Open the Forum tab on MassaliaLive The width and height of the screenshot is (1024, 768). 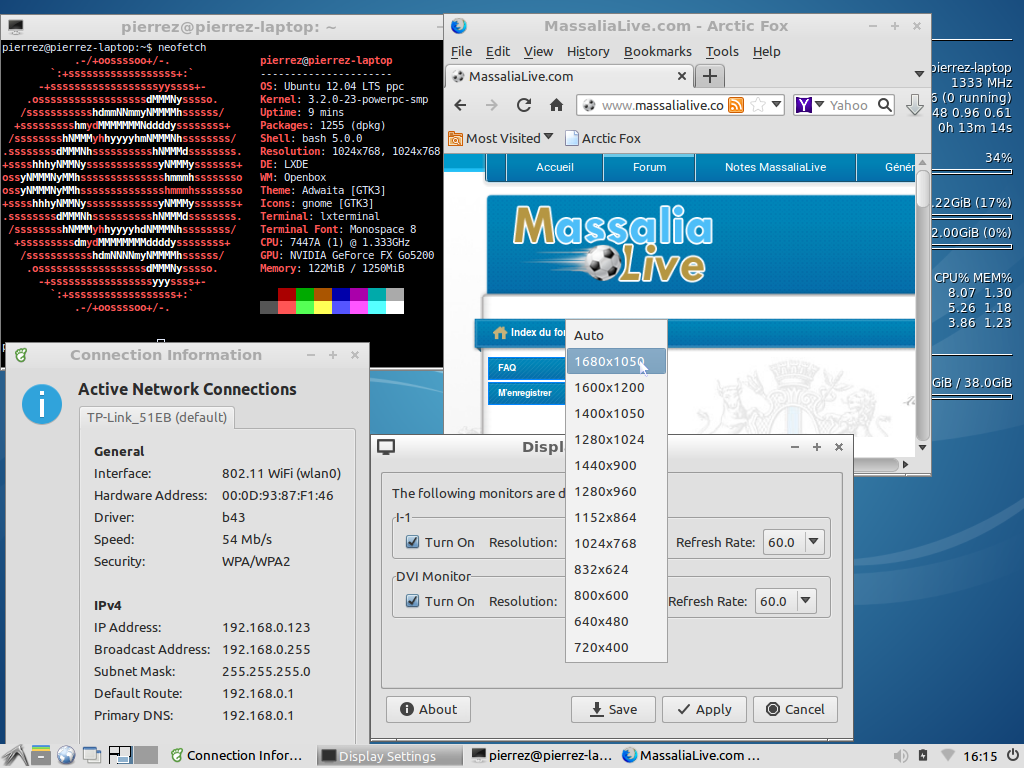click(649, 167)
